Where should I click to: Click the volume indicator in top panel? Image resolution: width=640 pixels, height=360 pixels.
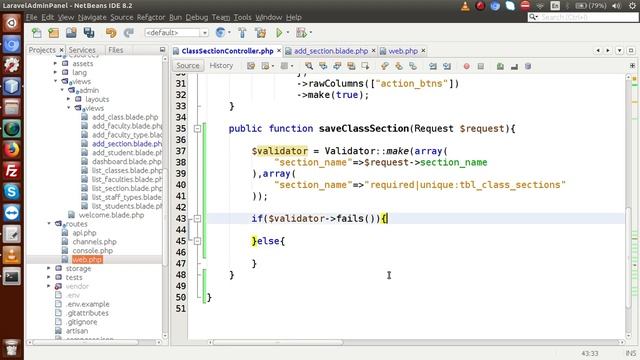(x=616, y=6)
